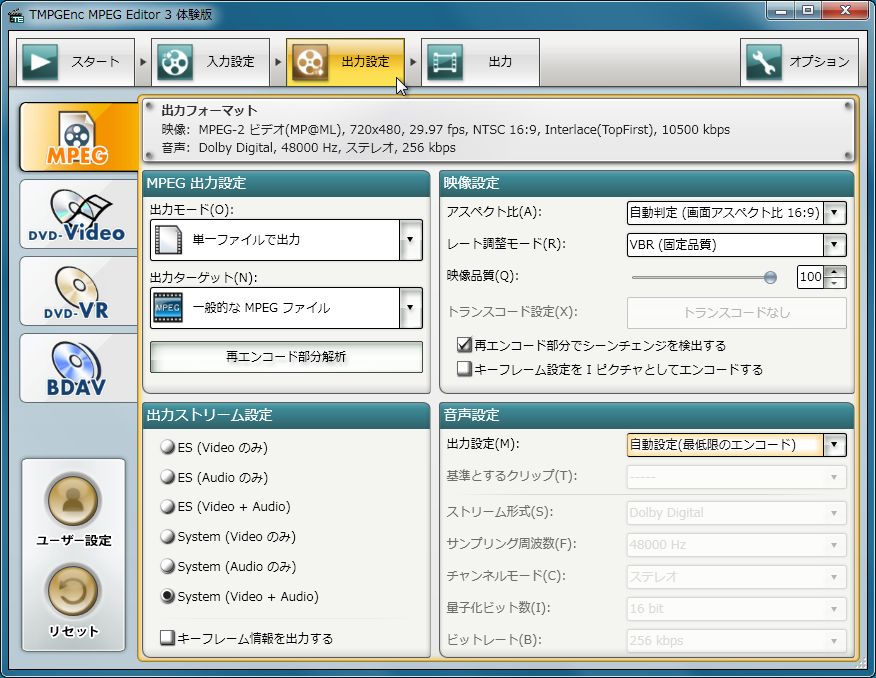Click the 音声設定 panel header

647,415
